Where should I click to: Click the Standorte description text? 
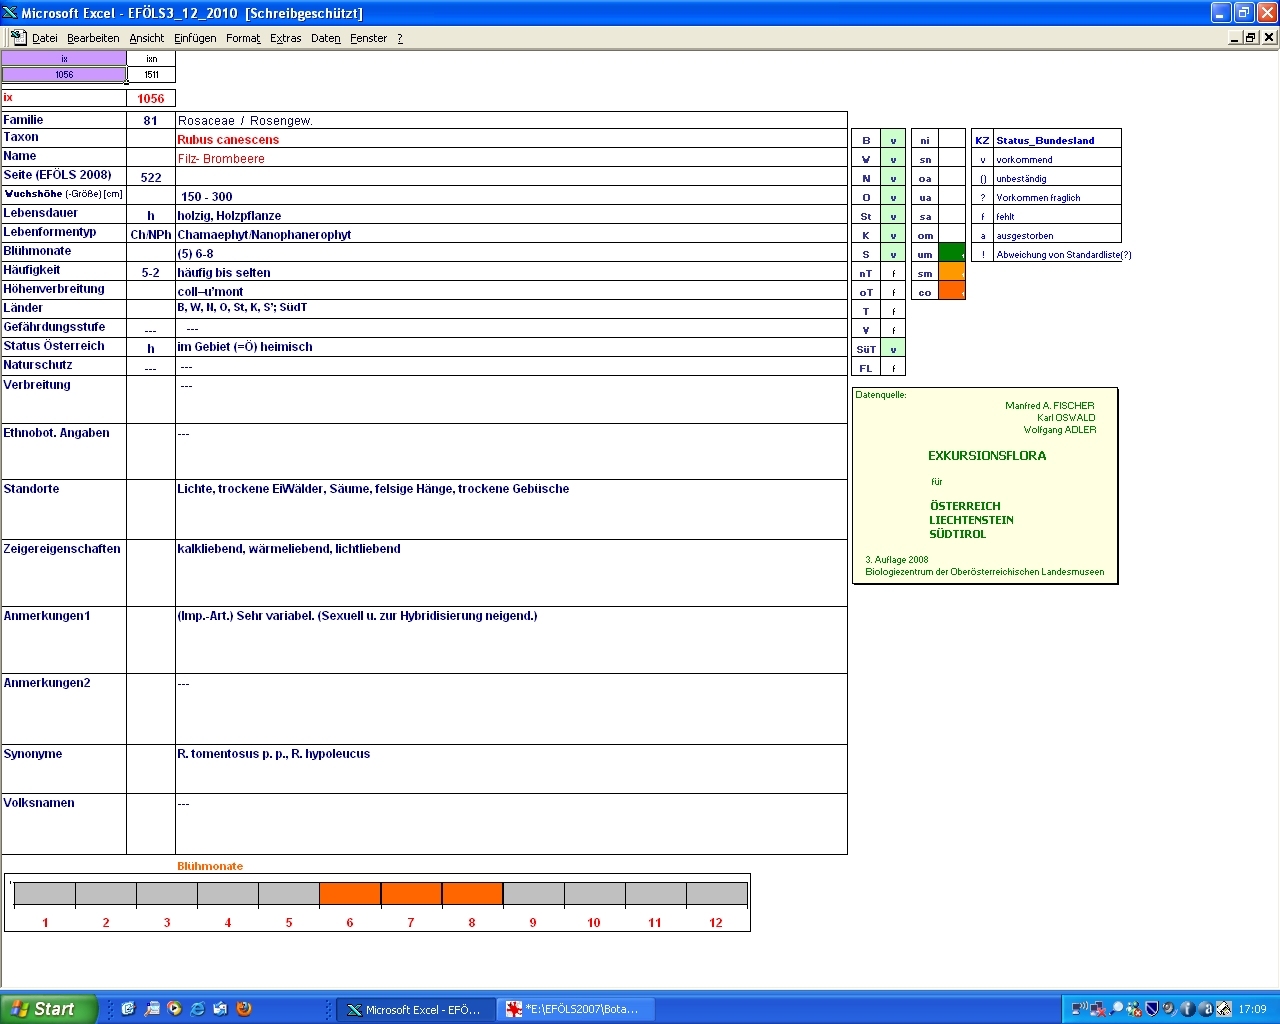coord(373,488)
